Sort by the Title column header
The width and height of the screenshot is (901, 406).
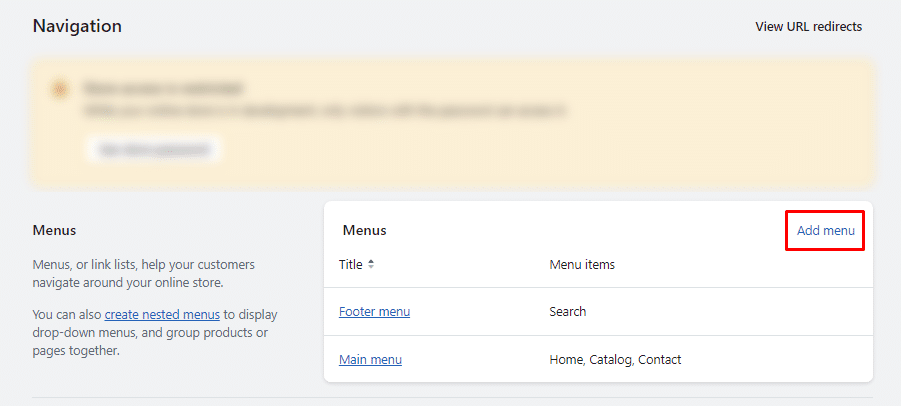(x=351, y=265)
